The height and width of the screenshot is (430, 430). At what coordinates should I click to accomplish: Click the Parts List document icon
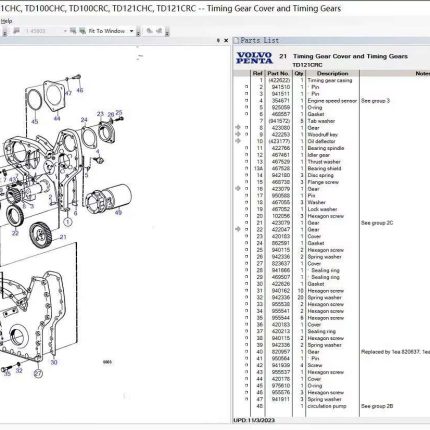236,41
